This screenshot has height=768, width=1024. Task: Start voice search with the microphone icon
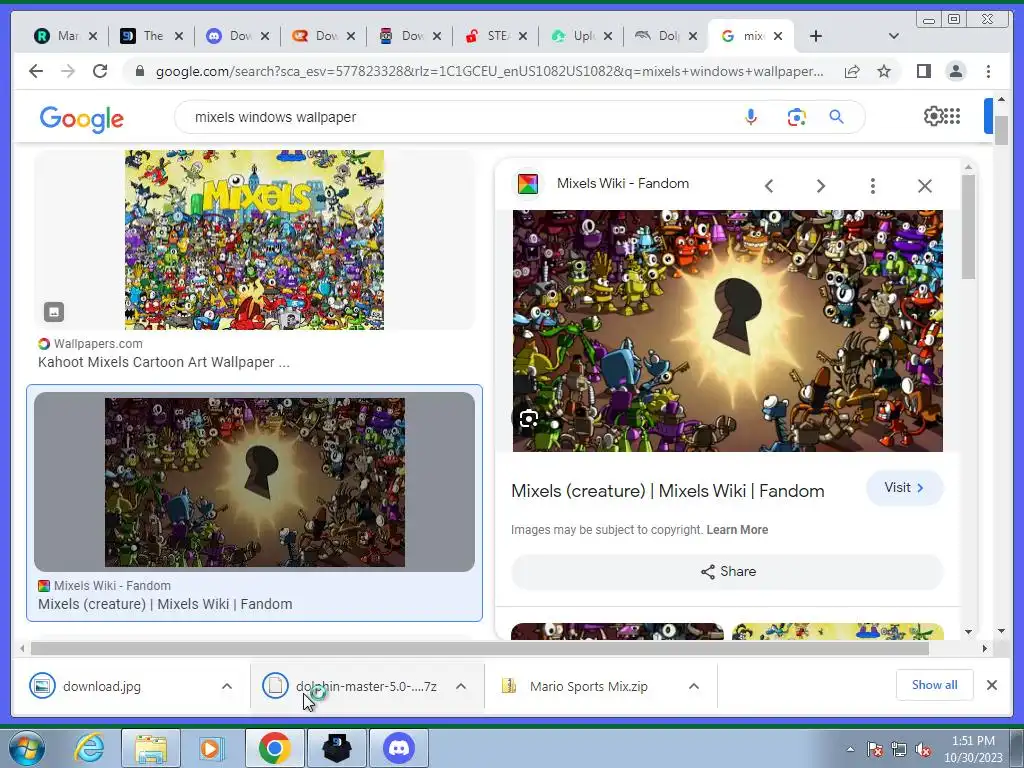click(x=751, y=117)
